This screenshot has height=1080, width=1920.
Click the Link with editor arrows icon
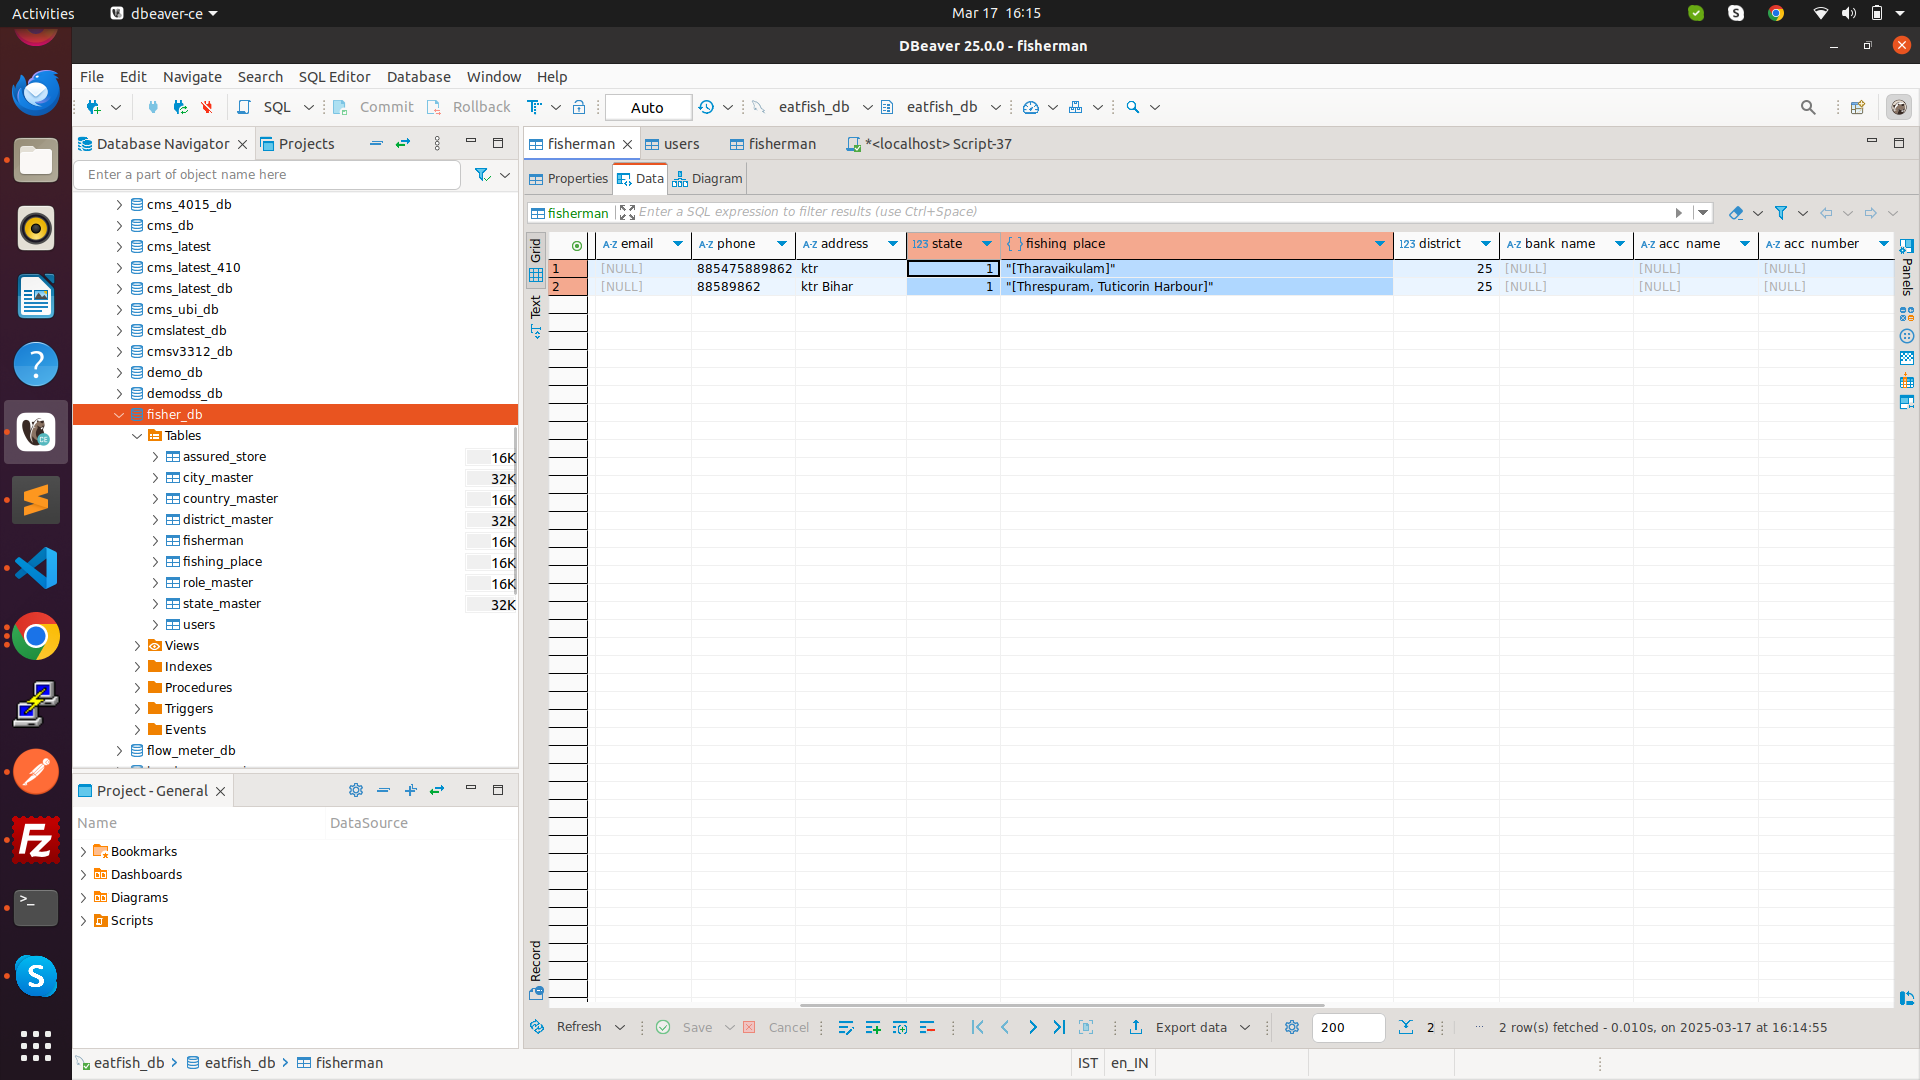point(403,144)
